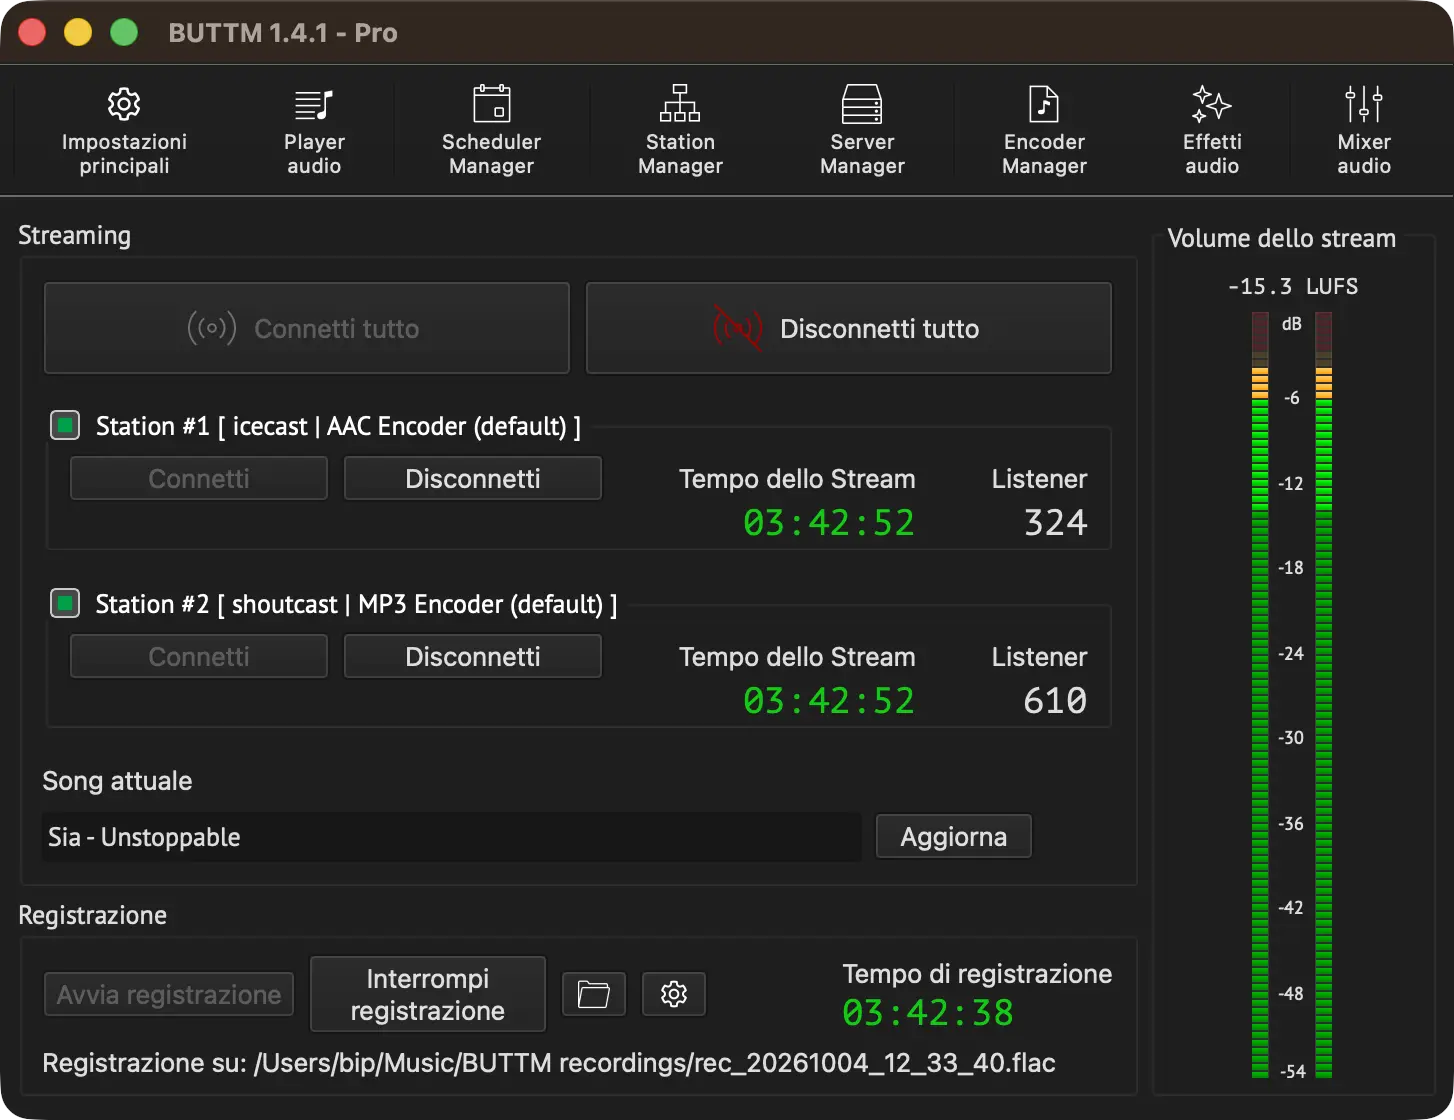This screenshot has height=1120, width=1454.
Task: Disconnect Station #2 with Disconnetti
Action: [473, 656]
